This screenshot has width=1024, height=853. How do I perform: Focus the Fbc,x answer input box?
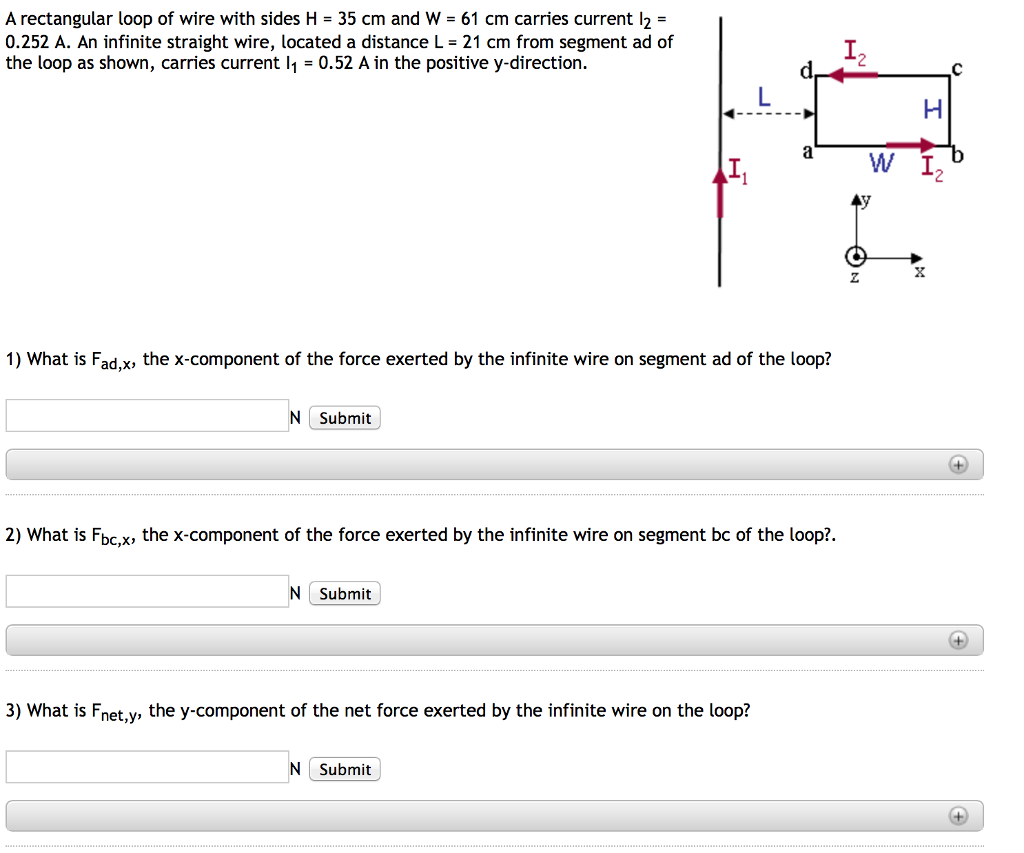point(147,592)
